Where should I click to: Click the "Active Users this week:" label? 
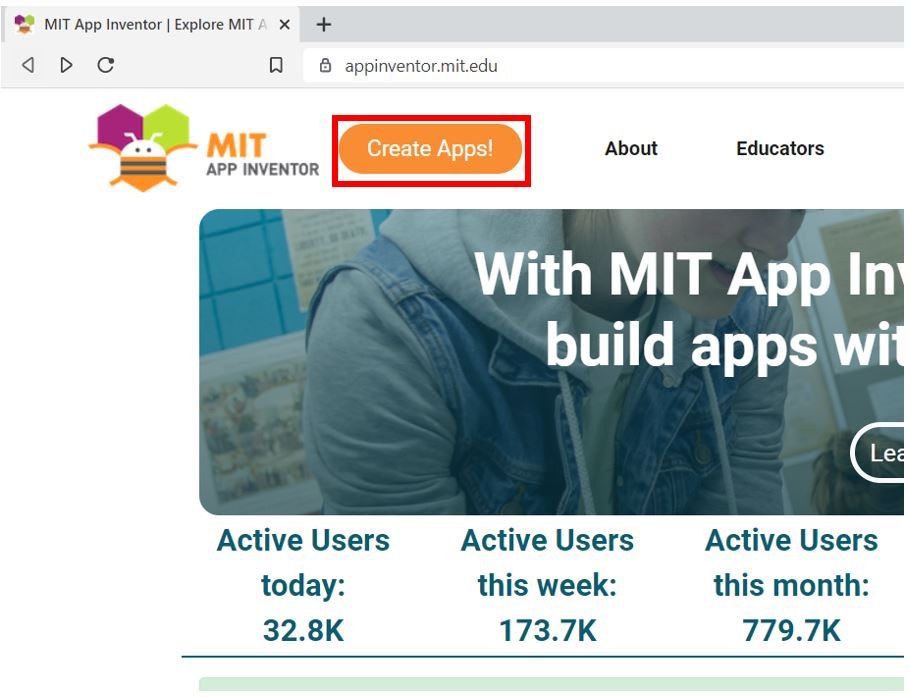pos(547,562)
